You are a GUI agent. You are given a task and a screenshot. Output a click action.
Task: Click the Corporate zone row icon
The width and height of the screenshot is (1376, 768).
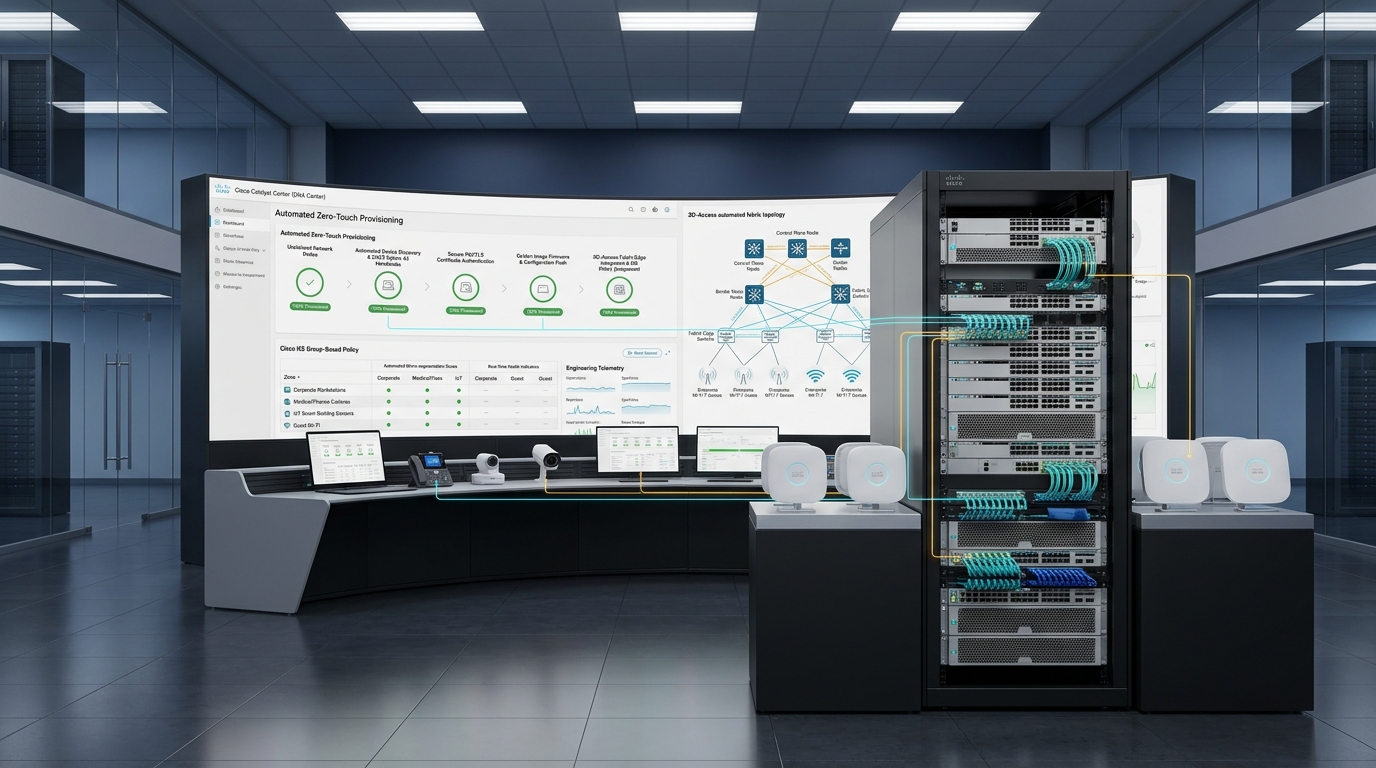pos(287,390)
